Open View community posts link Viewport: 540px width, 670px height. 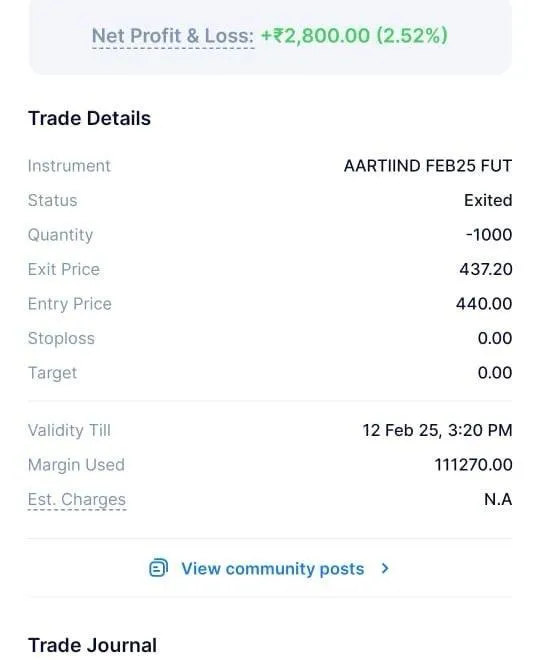[x=273, y=569]
